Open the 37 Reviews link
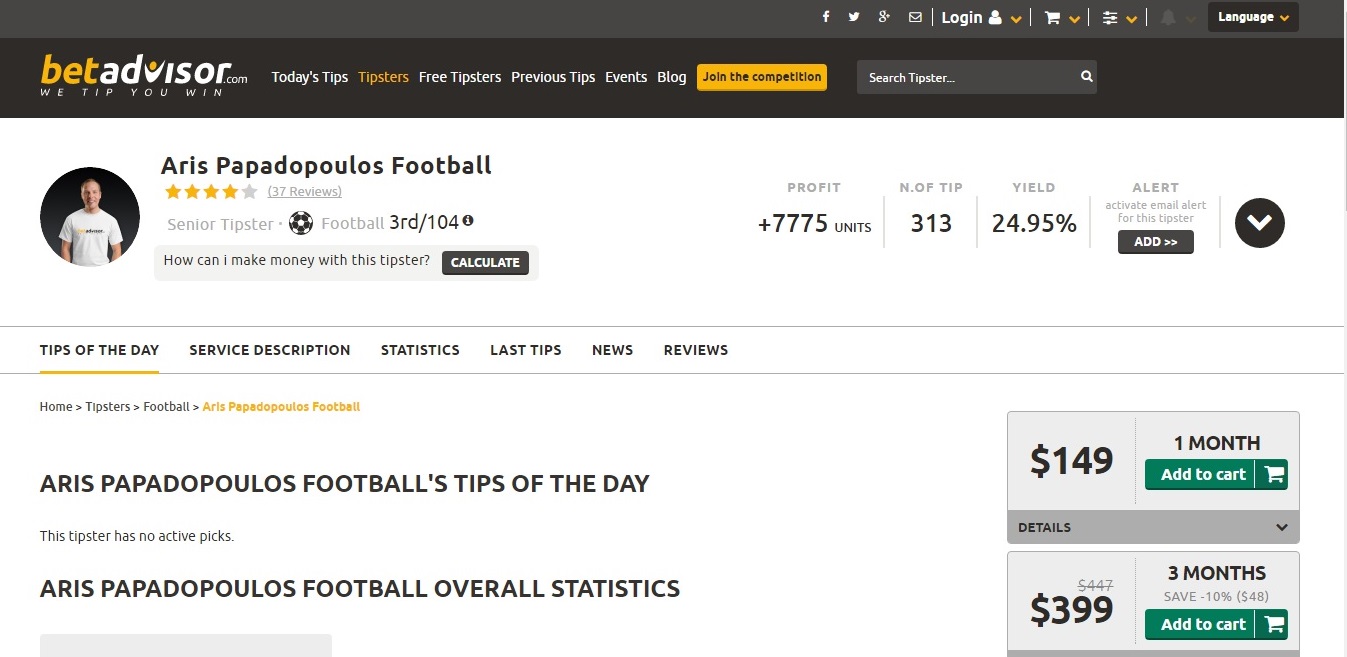 pos(305,192)
